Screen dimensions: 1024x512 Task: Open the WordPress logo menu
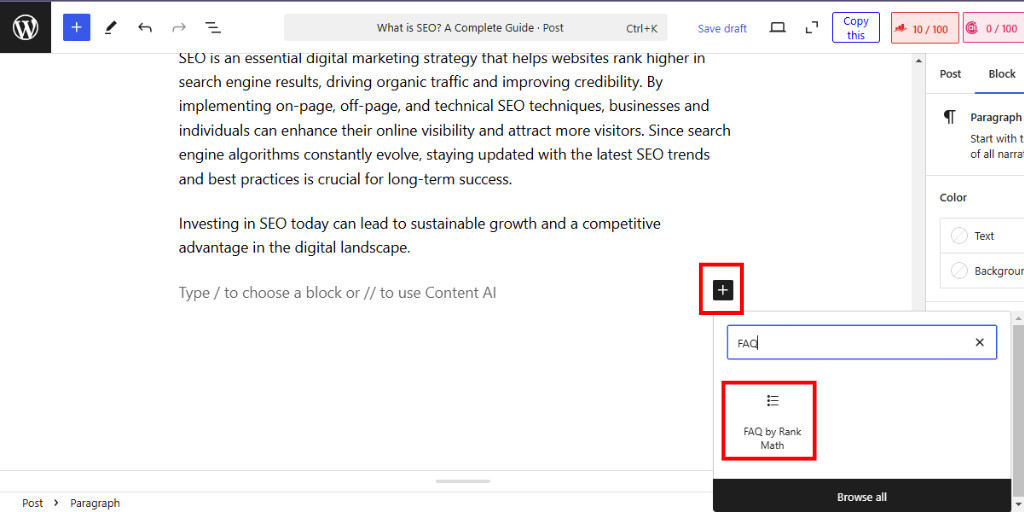(25, 27)
